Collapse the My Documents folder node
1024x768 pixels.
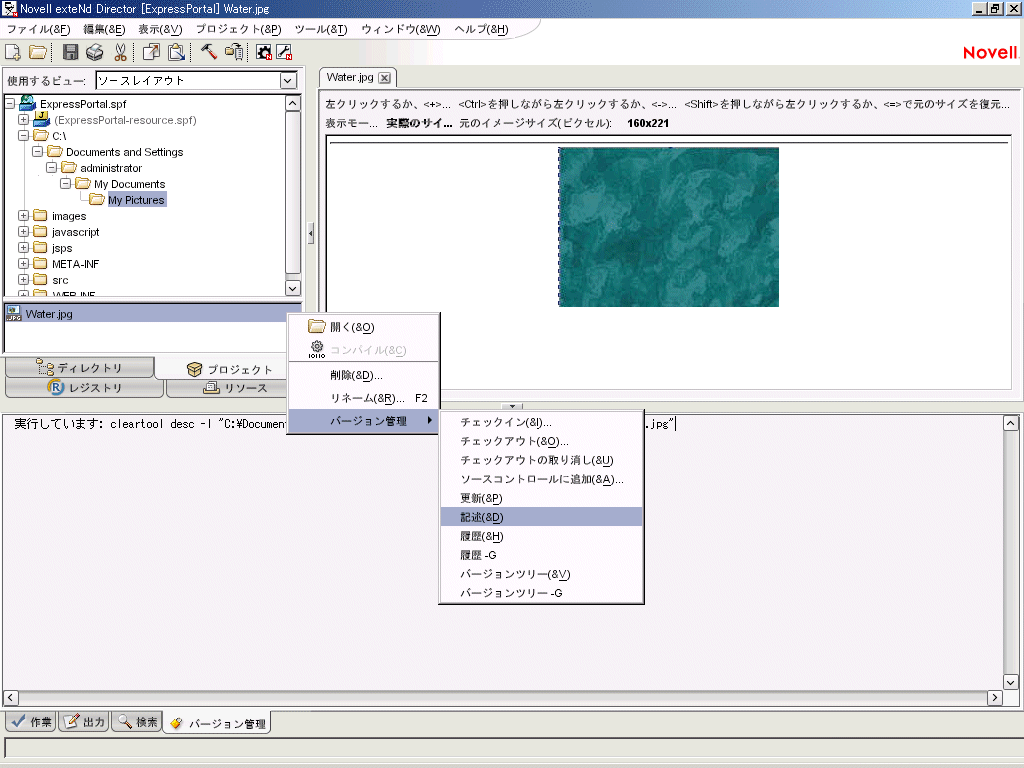[65, 184]
